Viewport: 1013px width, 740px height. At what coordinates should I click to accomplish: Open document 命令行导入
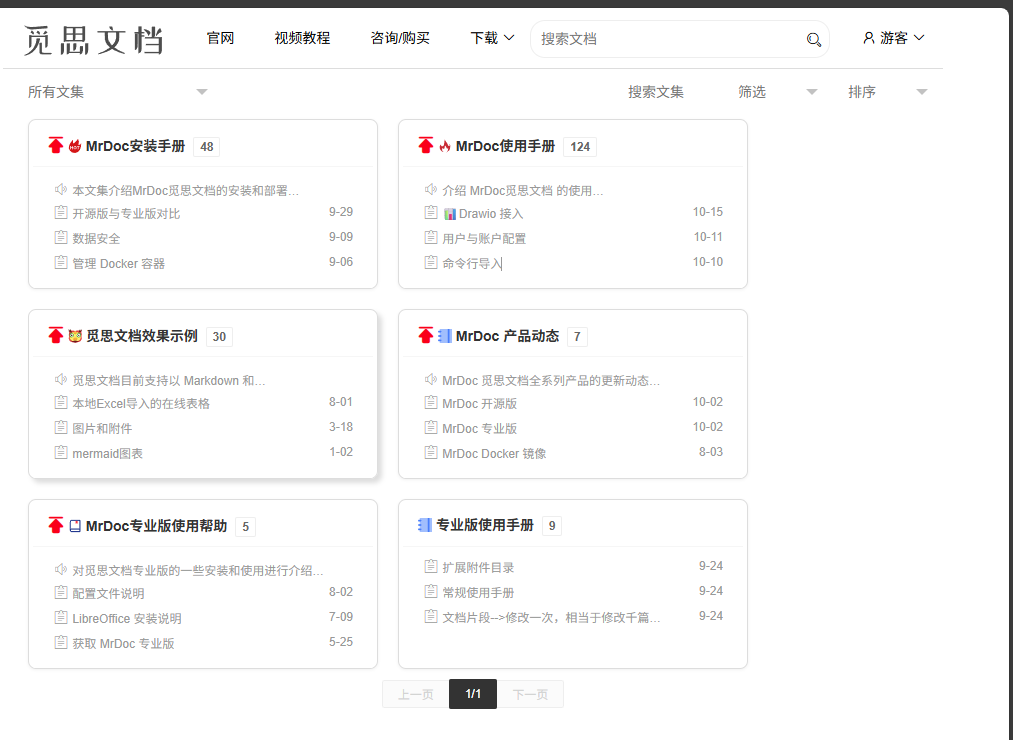click(x=472, y=263)
